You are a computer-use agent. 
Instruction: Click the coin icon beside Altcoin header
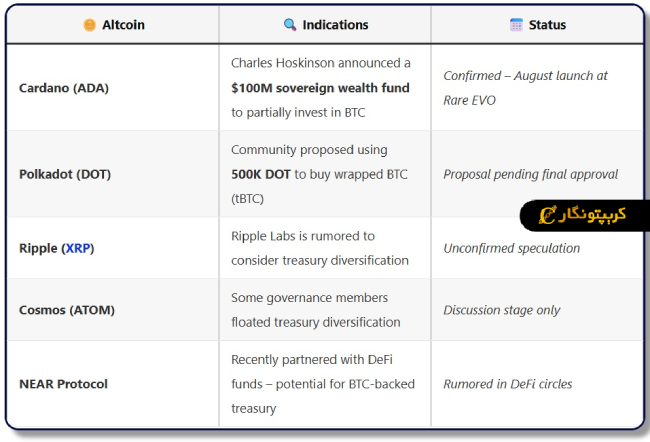[x=90, y=25]
